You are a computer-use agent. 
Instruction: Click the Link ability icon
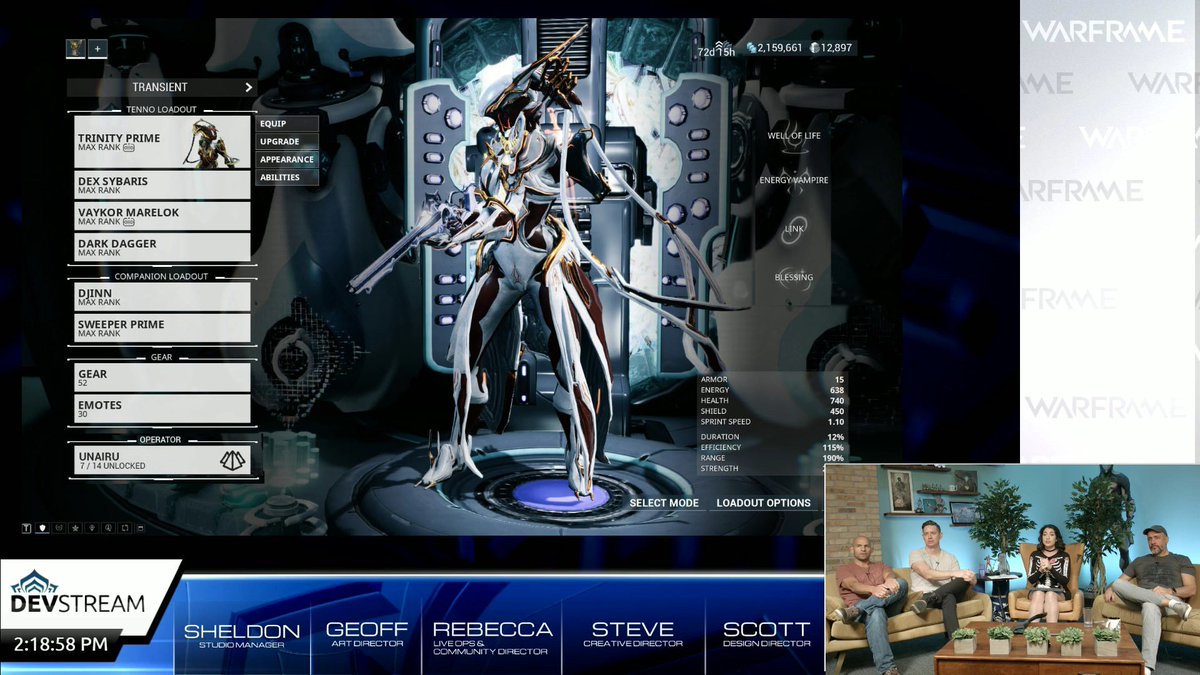[x=794, y=229]
